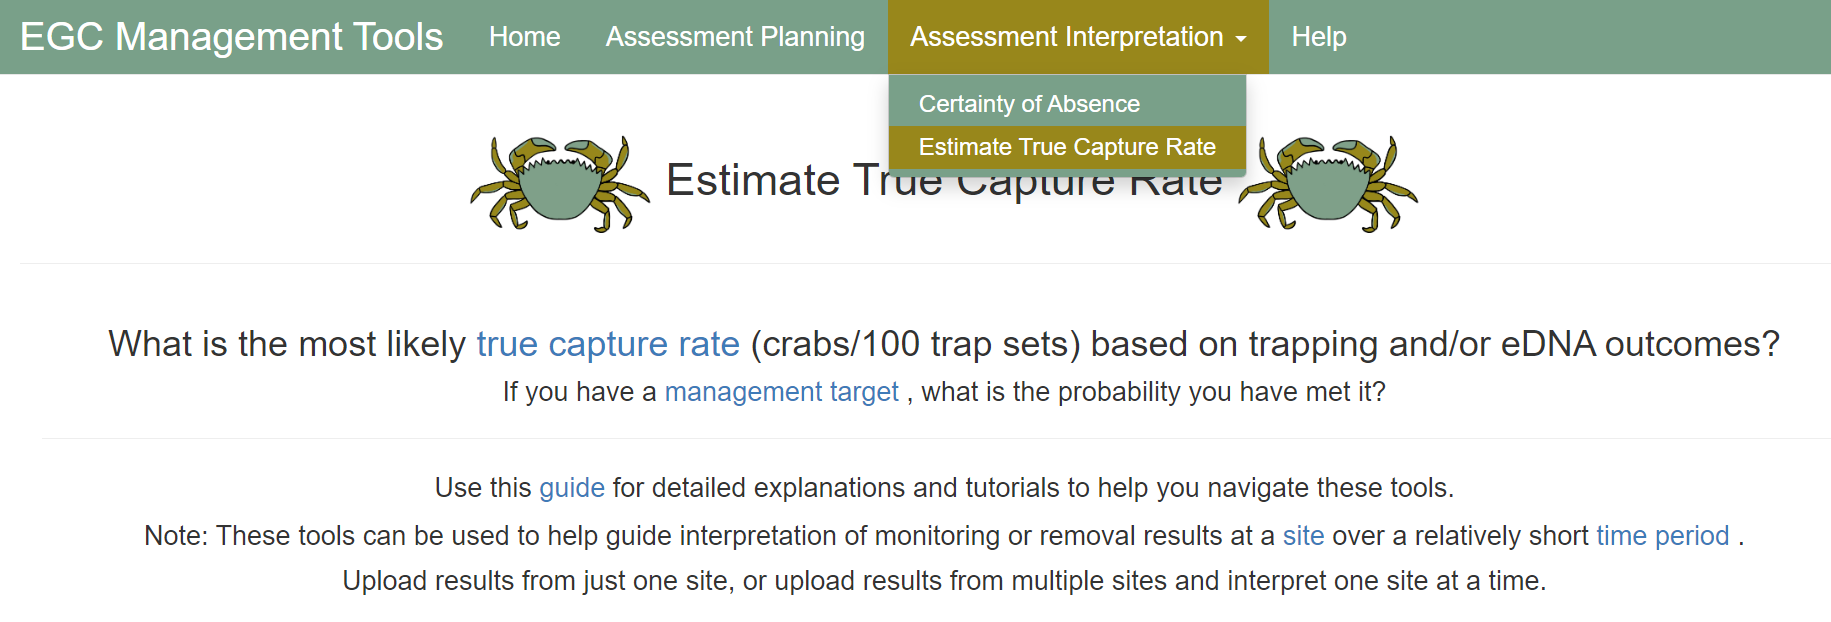Click the 'time period' link
The height and width of the screenshot is (622, 1831).
pyautogui.click(x=1662, y=536)
